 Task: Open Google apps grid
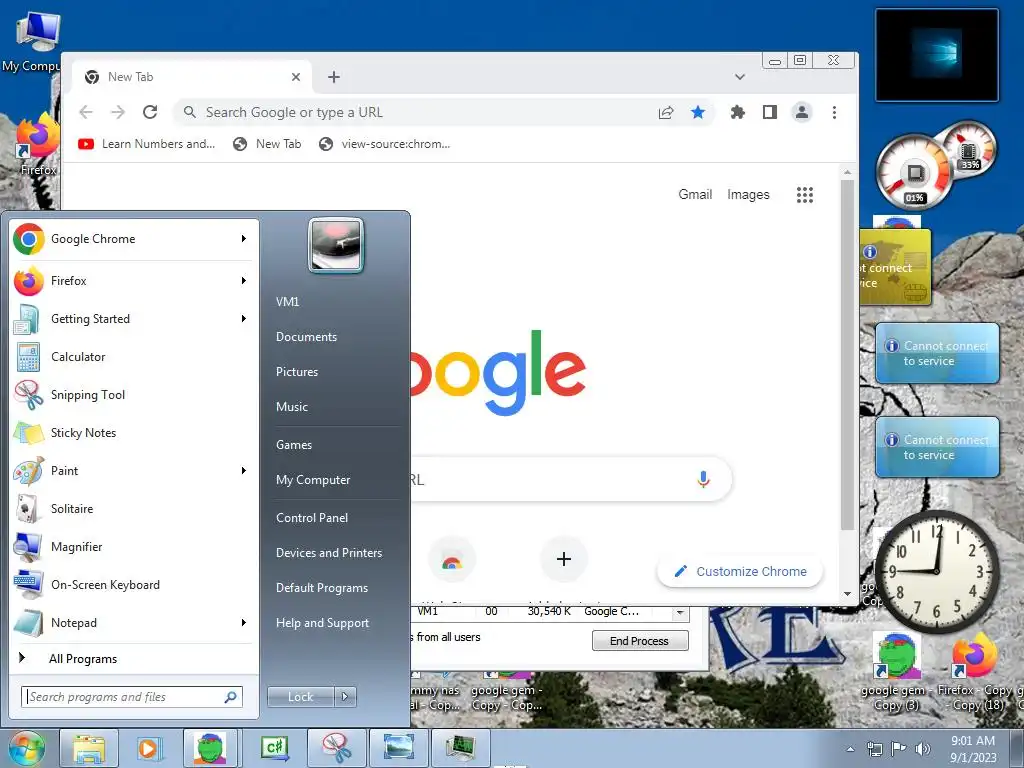[805, 195]
